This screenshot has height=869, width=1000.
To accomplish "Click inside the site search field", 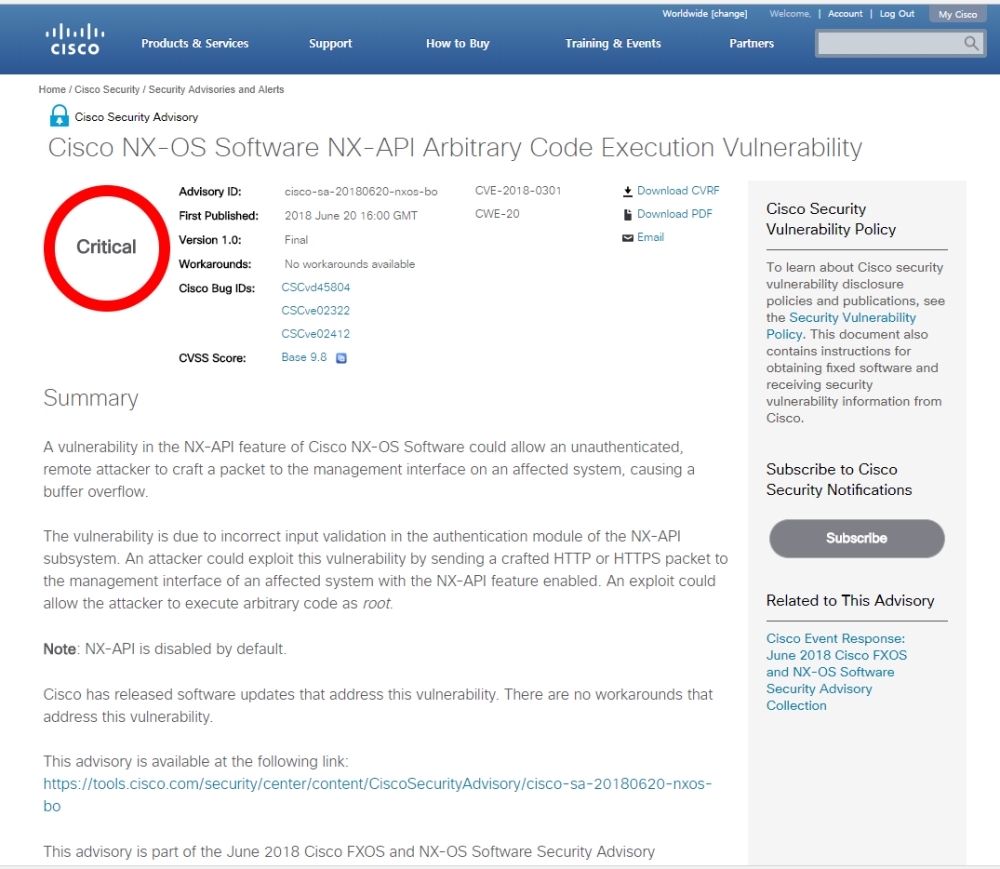I will [890, 43].
